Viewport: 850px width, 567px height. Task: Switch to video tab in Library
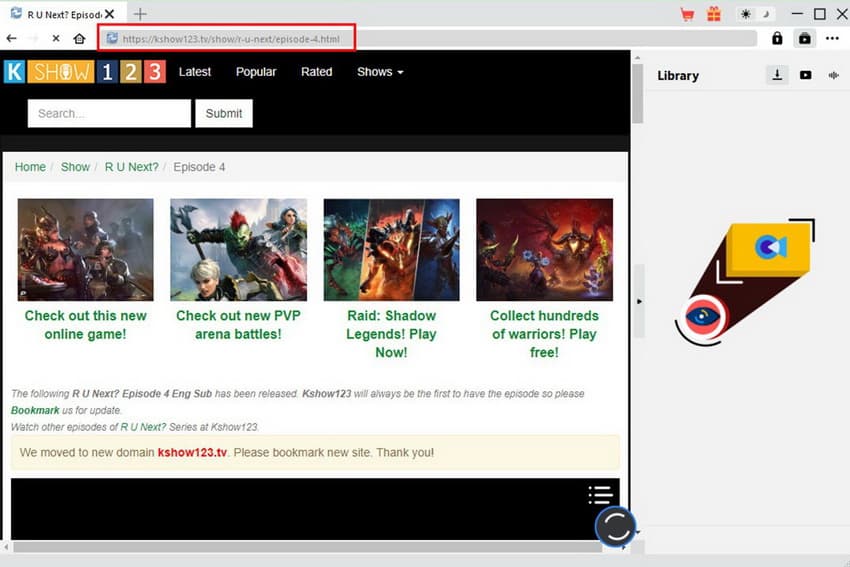(x=805, y=75)
